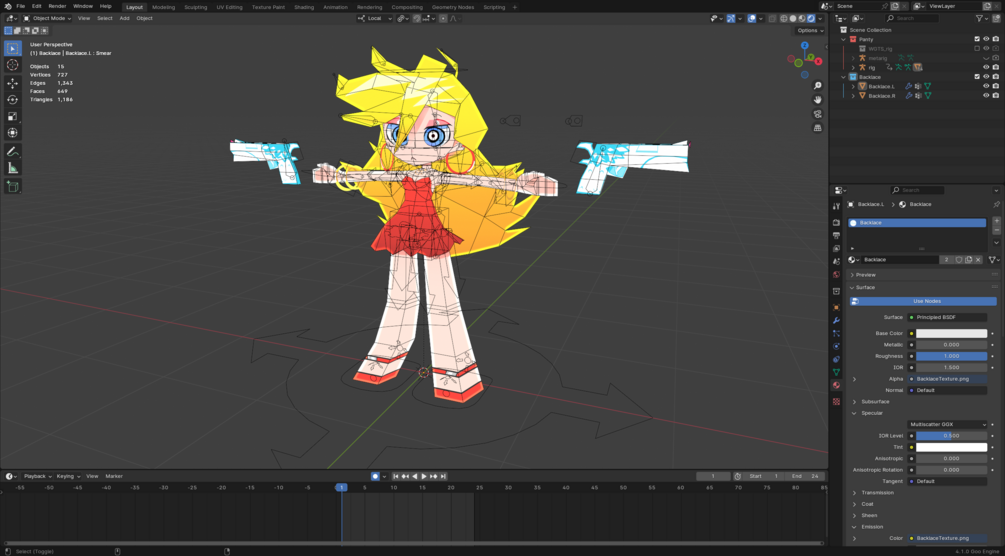Viewport: 1005px width, 556px height.
Task: Click the pan view hand icon
Action: point(817,99)
